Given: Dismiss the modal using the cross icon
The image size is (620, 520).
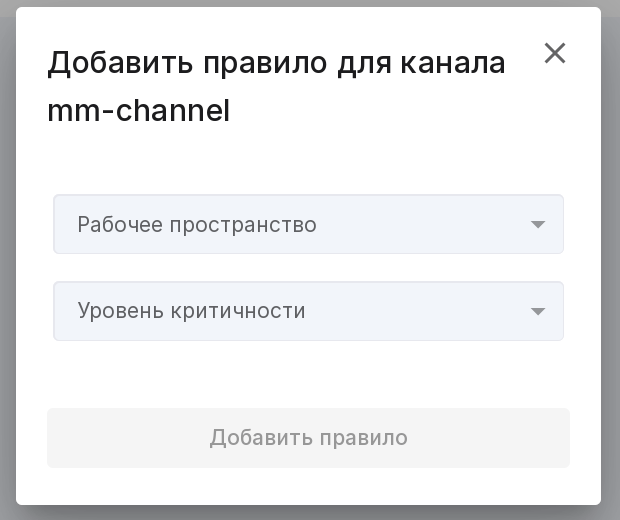Looking at the screenshot, I should click(555, 53).
